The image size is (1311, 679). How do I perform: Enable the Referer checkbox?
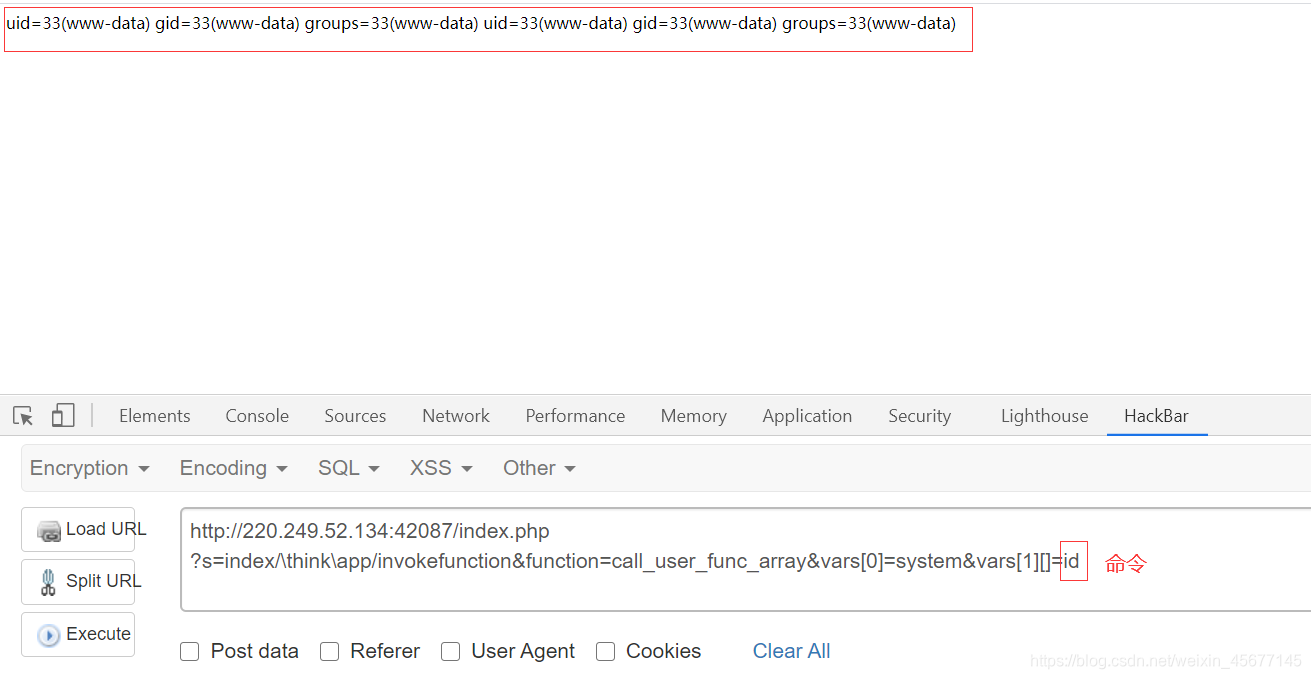(329, 652)
